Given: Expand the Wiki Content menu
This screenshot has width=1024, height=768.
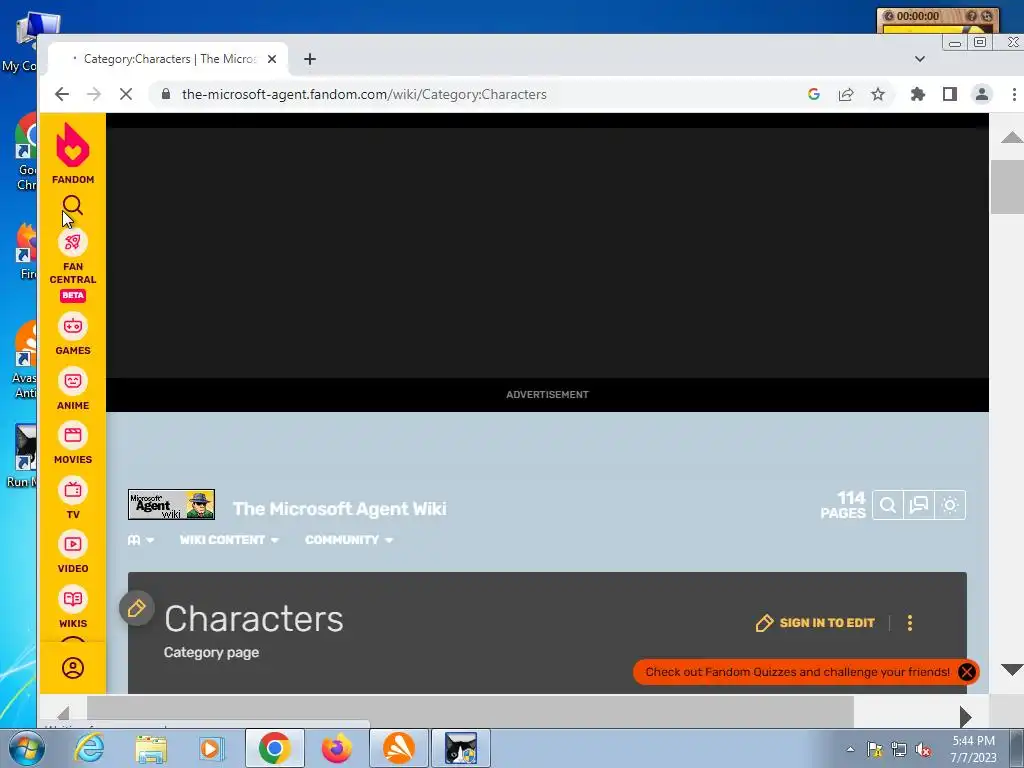Looking at the screenshot, I should click(229, 540).
